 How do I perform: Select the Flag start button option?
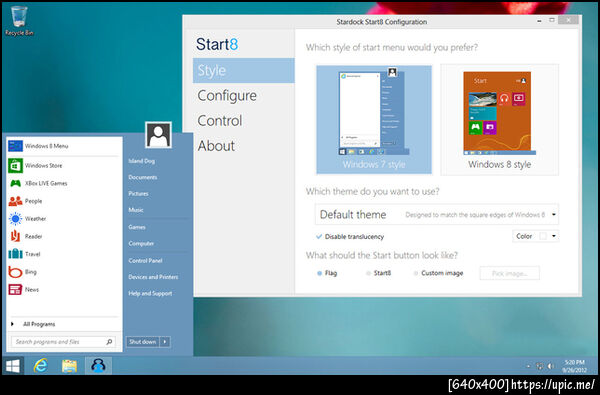click(319, 273)
